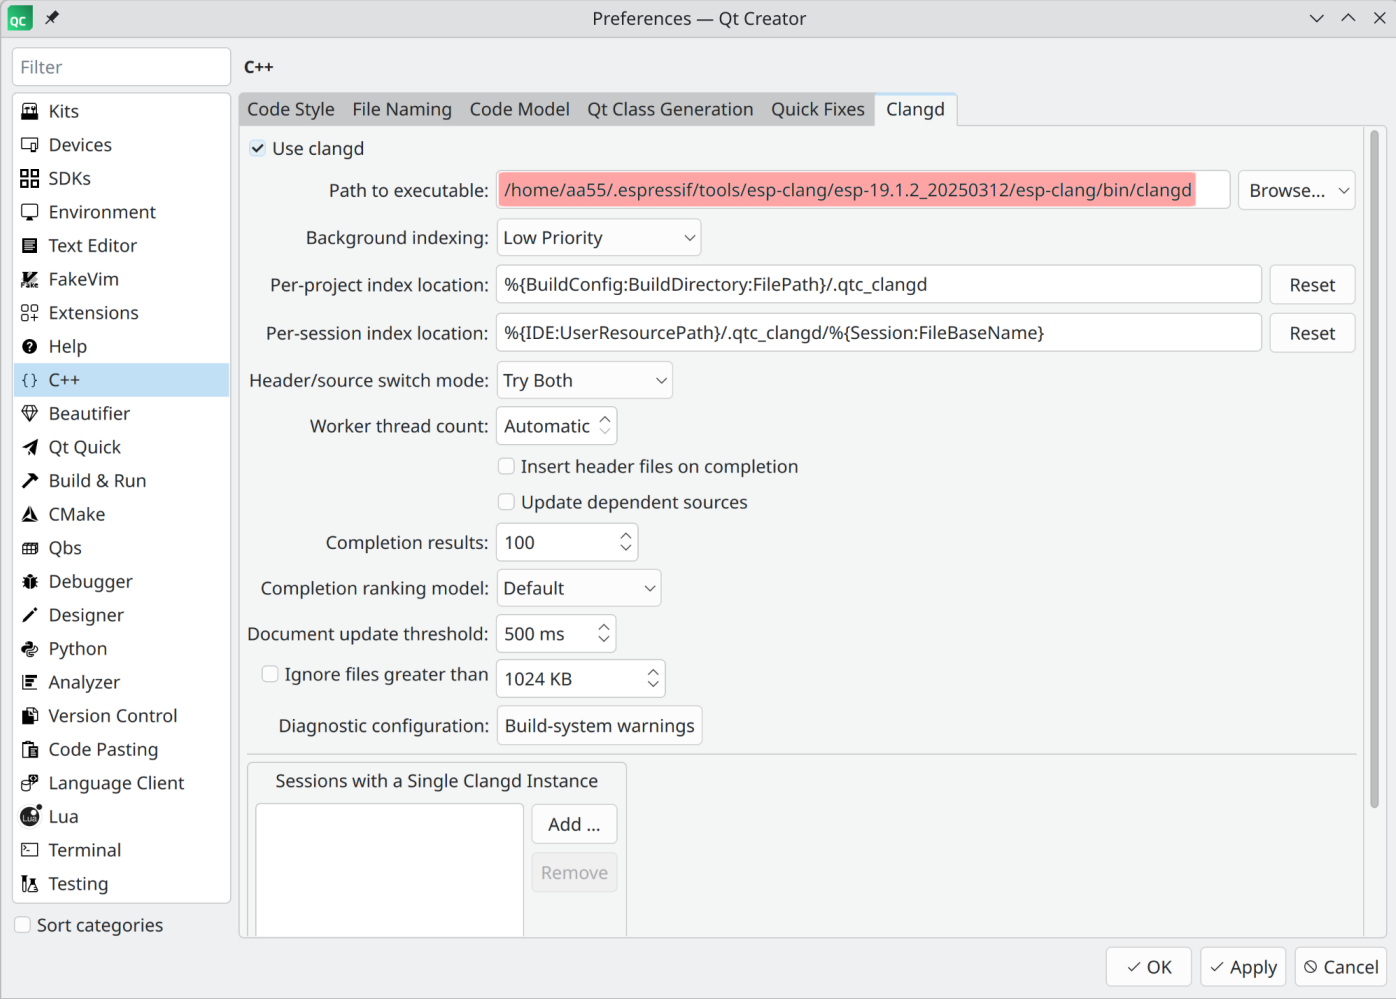Enable Insert header files on completion

coord(506,466)
